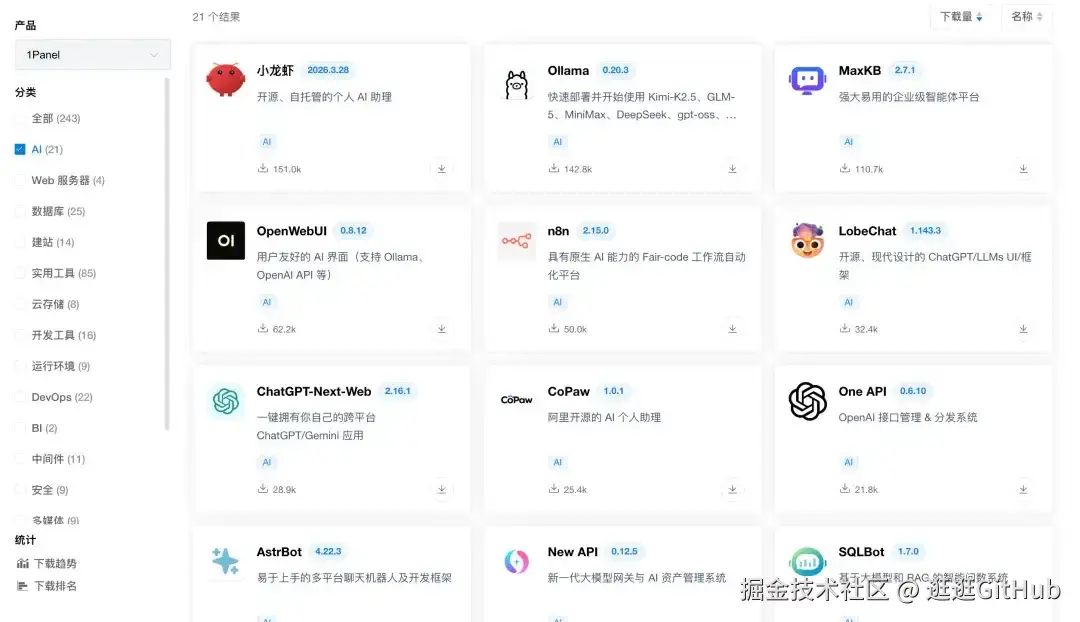Viewport: 1080px width, 622px height.
Task: Click the n8n workflow logo icon
Action: [x=517, y=240]
